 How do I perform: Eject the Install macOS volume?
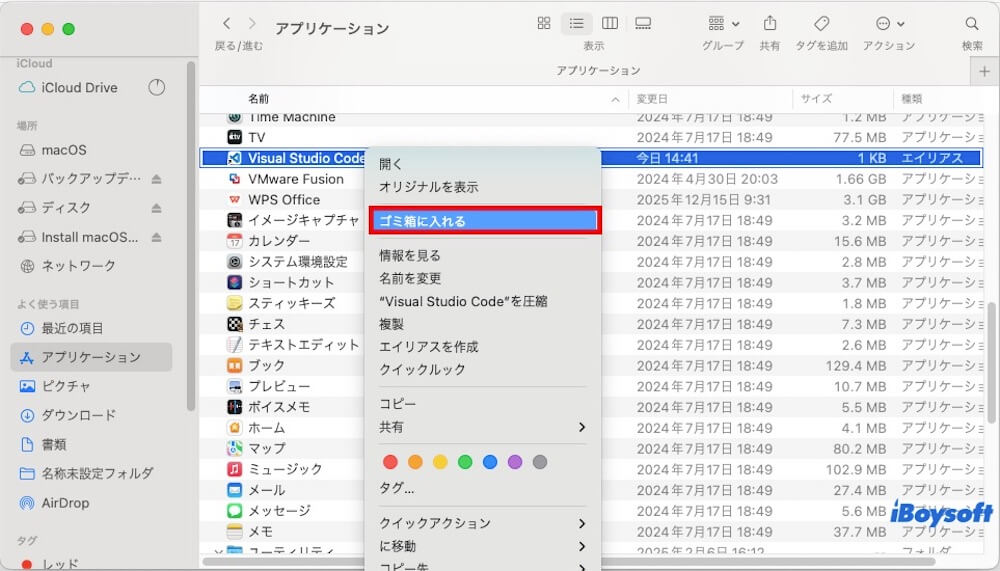tap(156, 237)
